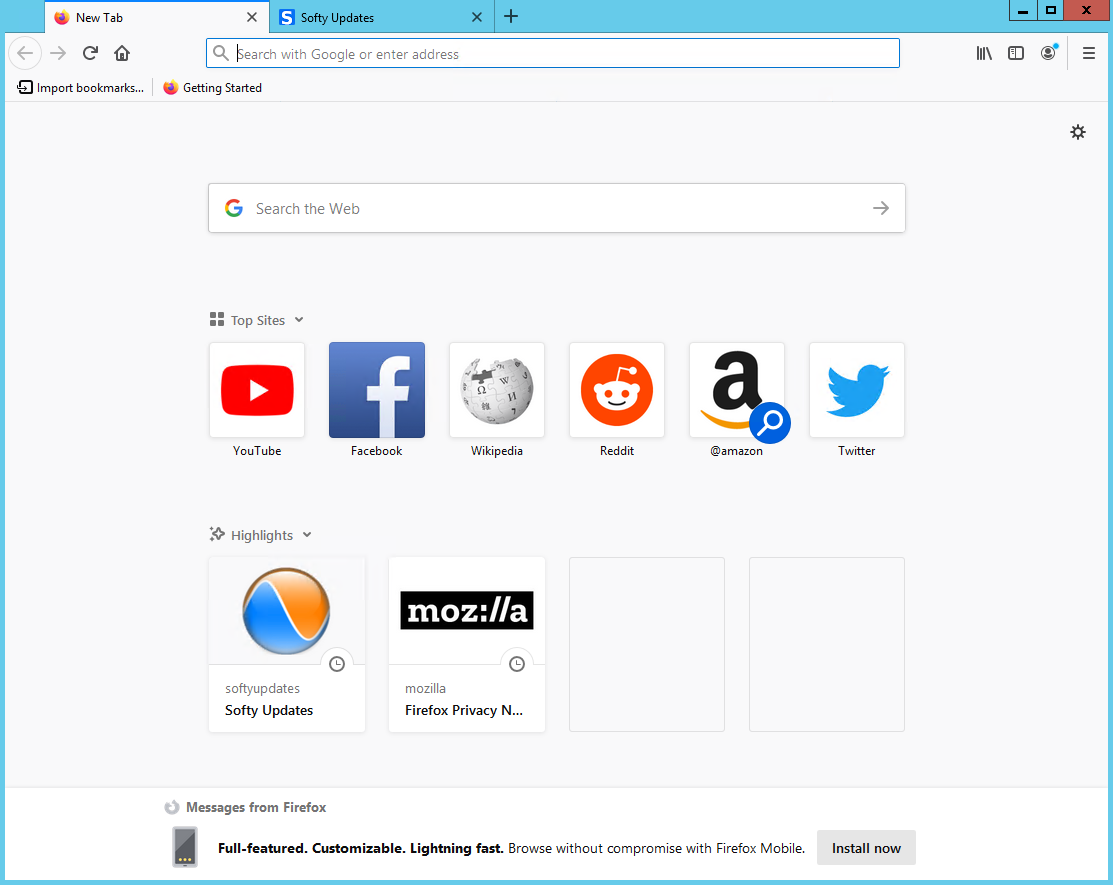Close the New Tab tab

pos(252,17)
